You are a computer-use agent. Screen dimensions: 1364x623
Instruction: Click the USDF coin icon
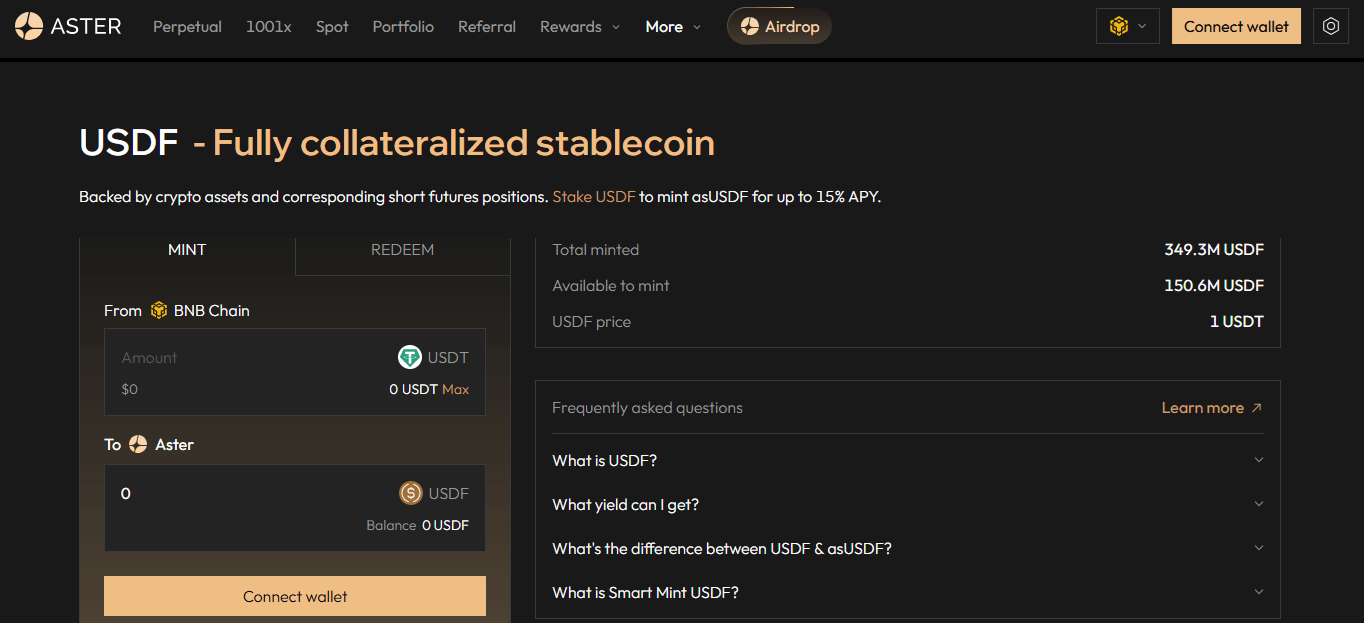410,493
